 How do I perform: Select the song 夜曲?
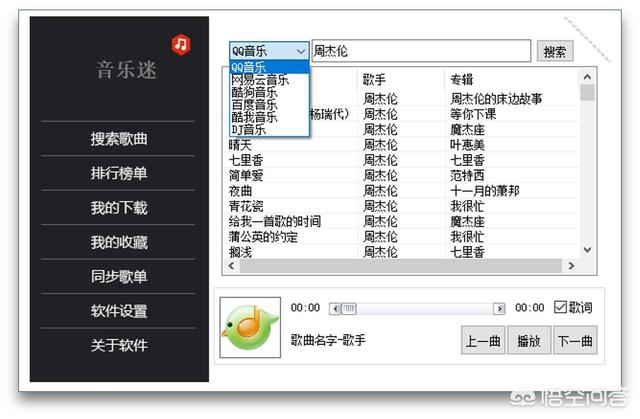(240, 191)
